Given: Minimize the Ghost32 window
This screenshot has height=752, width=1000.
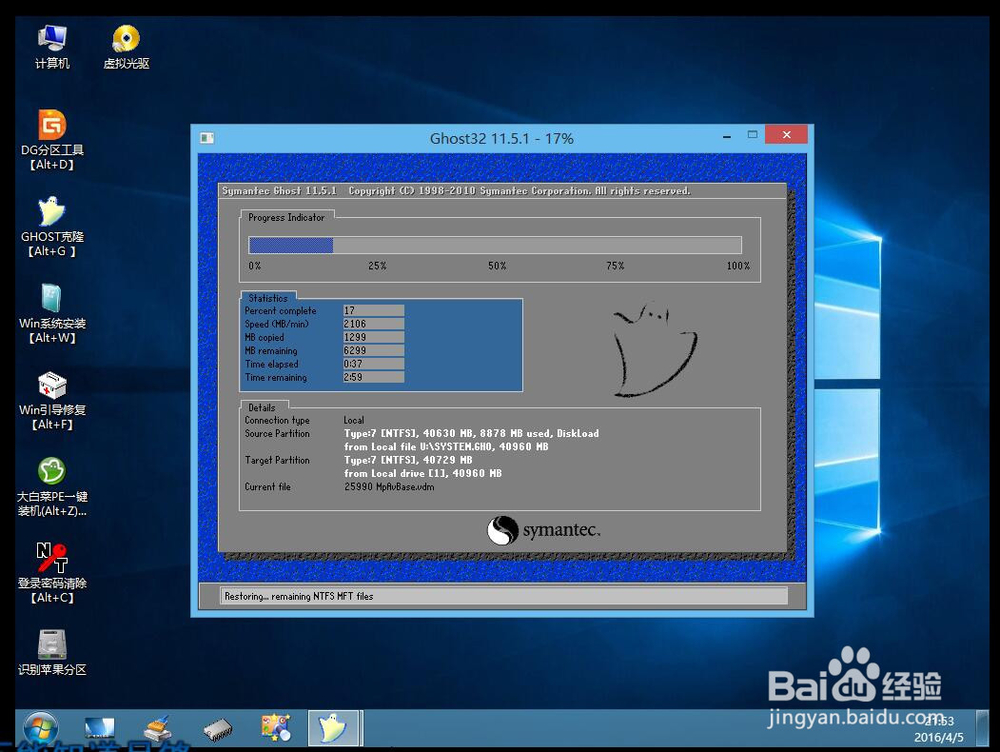Looking at the screenshot, I should pos(726,136).
